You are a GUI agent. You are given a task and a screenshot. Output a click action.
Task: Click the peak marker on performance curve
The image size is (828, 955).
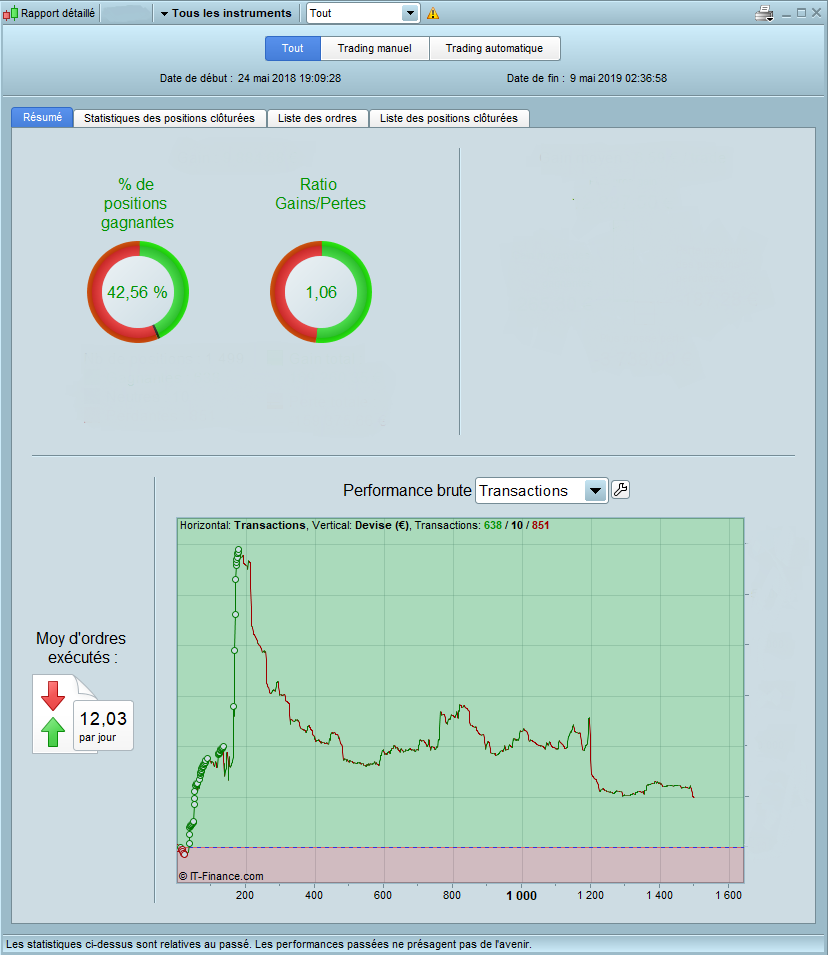(x=238, y=551)
